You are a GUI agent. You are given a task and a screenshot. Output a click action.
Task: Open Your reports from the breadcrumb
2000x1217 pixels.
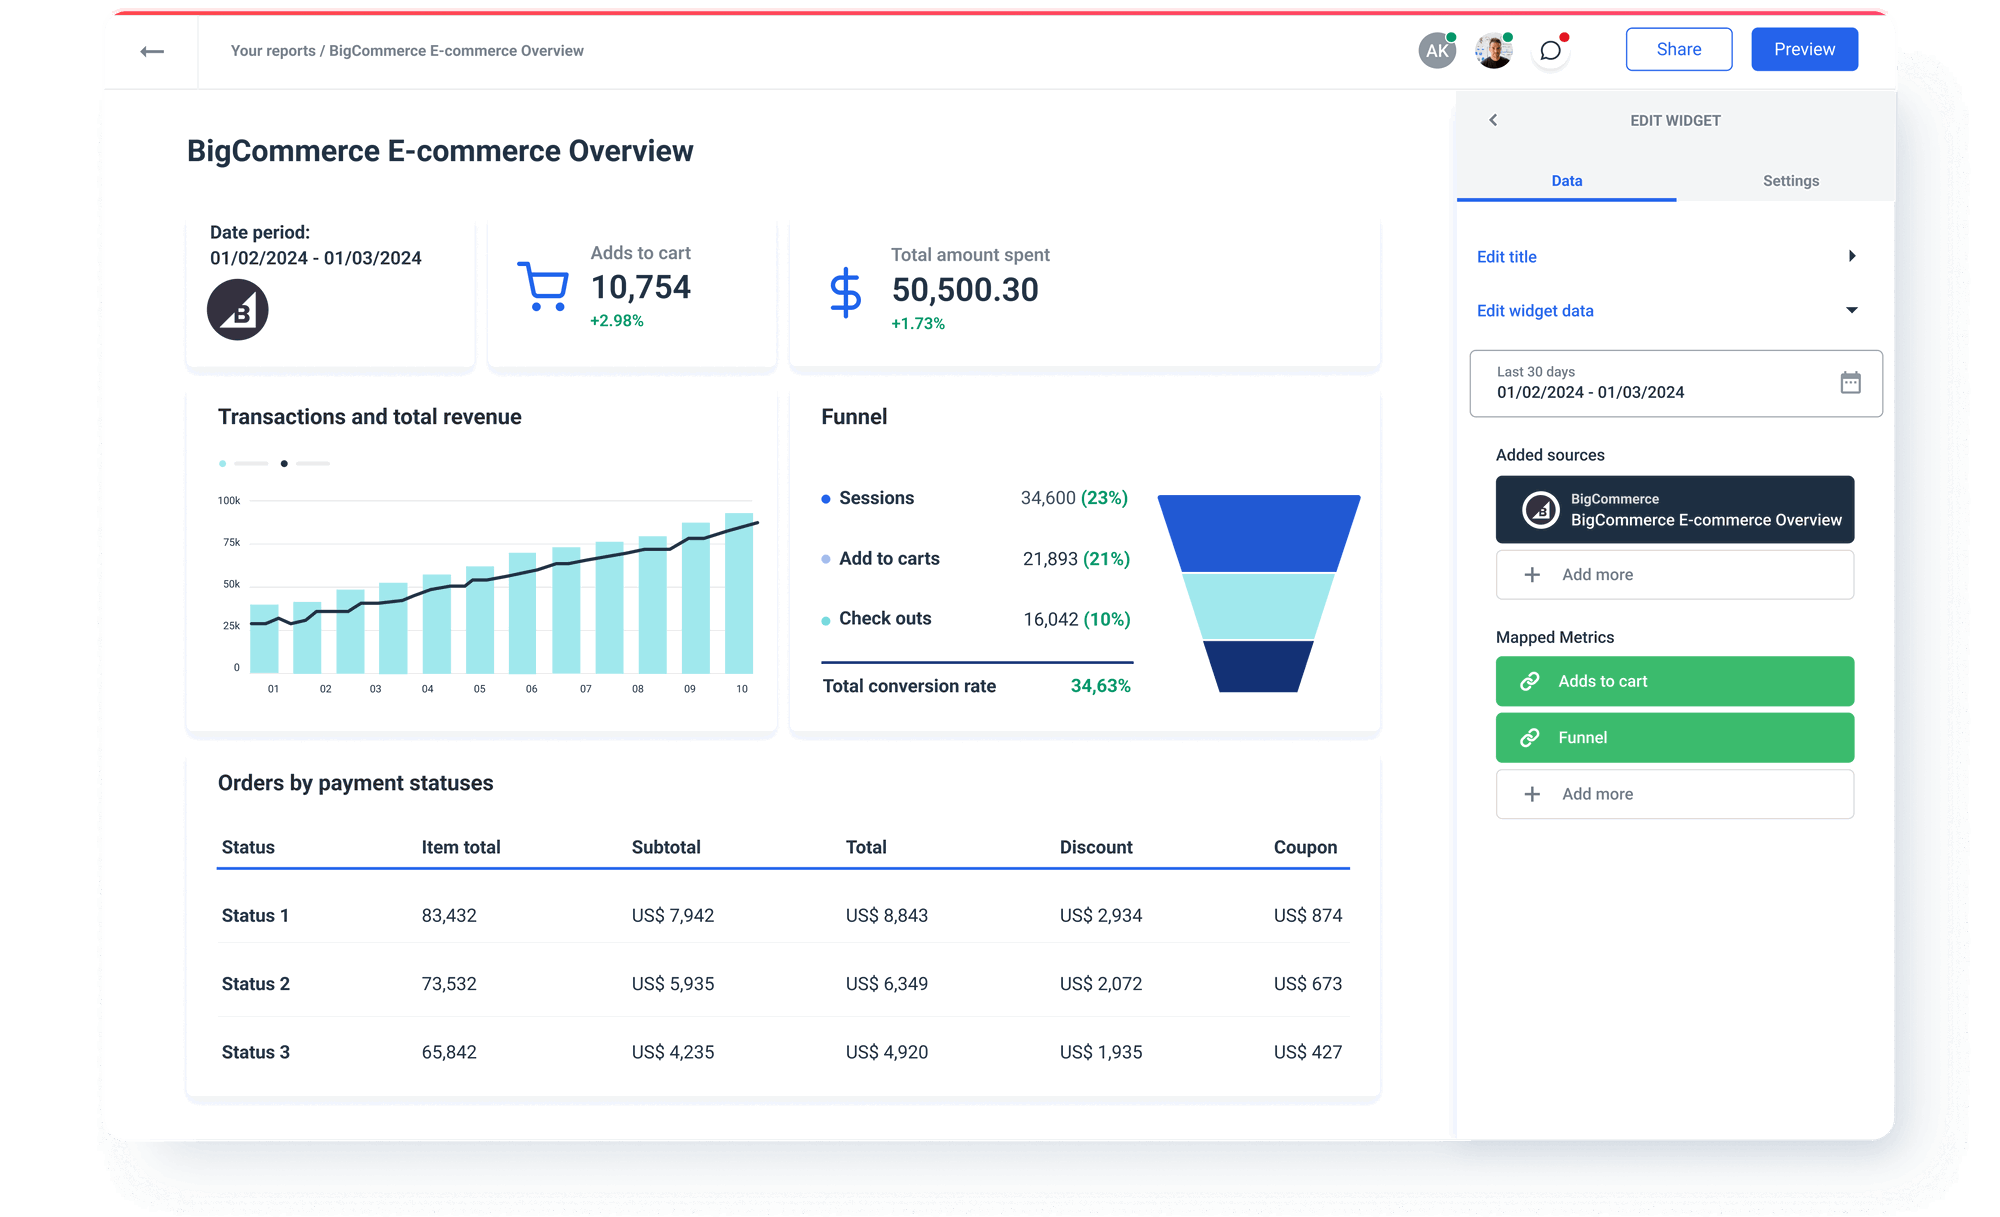pyautogui.click(x=272, y=50)
